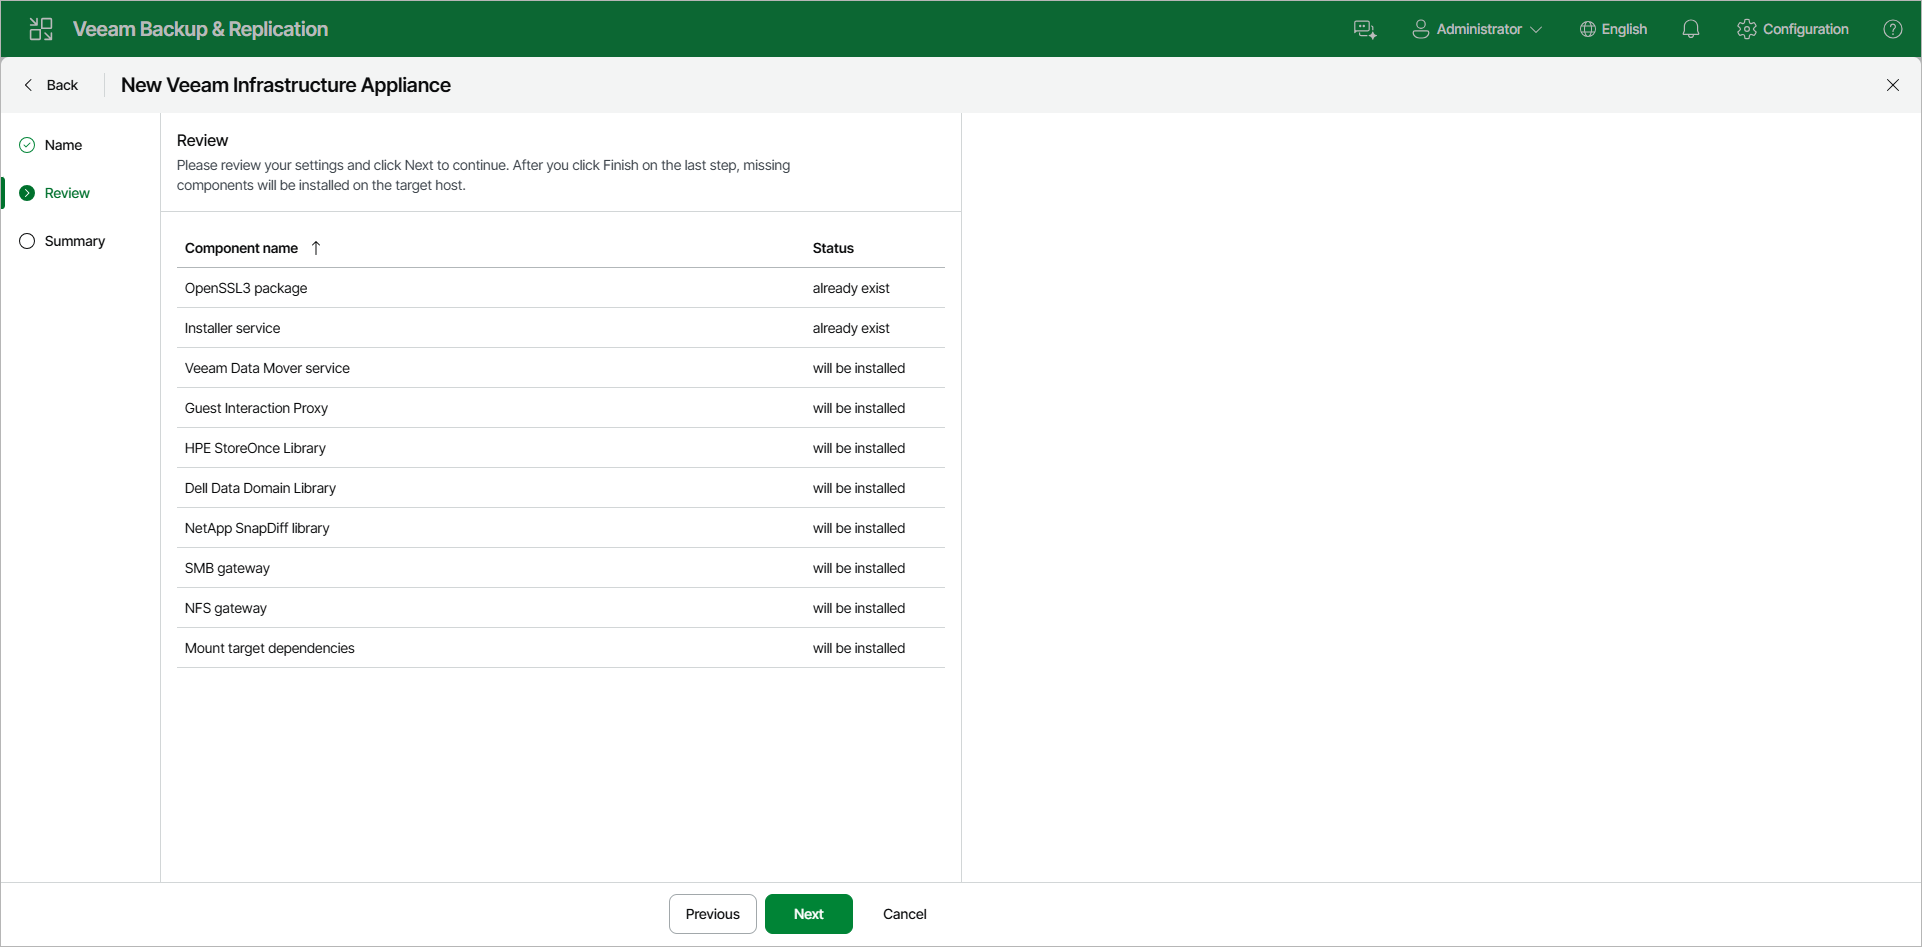
Task: Close the New Veeam Infrastructure Appliance wizard
Action: pos(1893,85)
